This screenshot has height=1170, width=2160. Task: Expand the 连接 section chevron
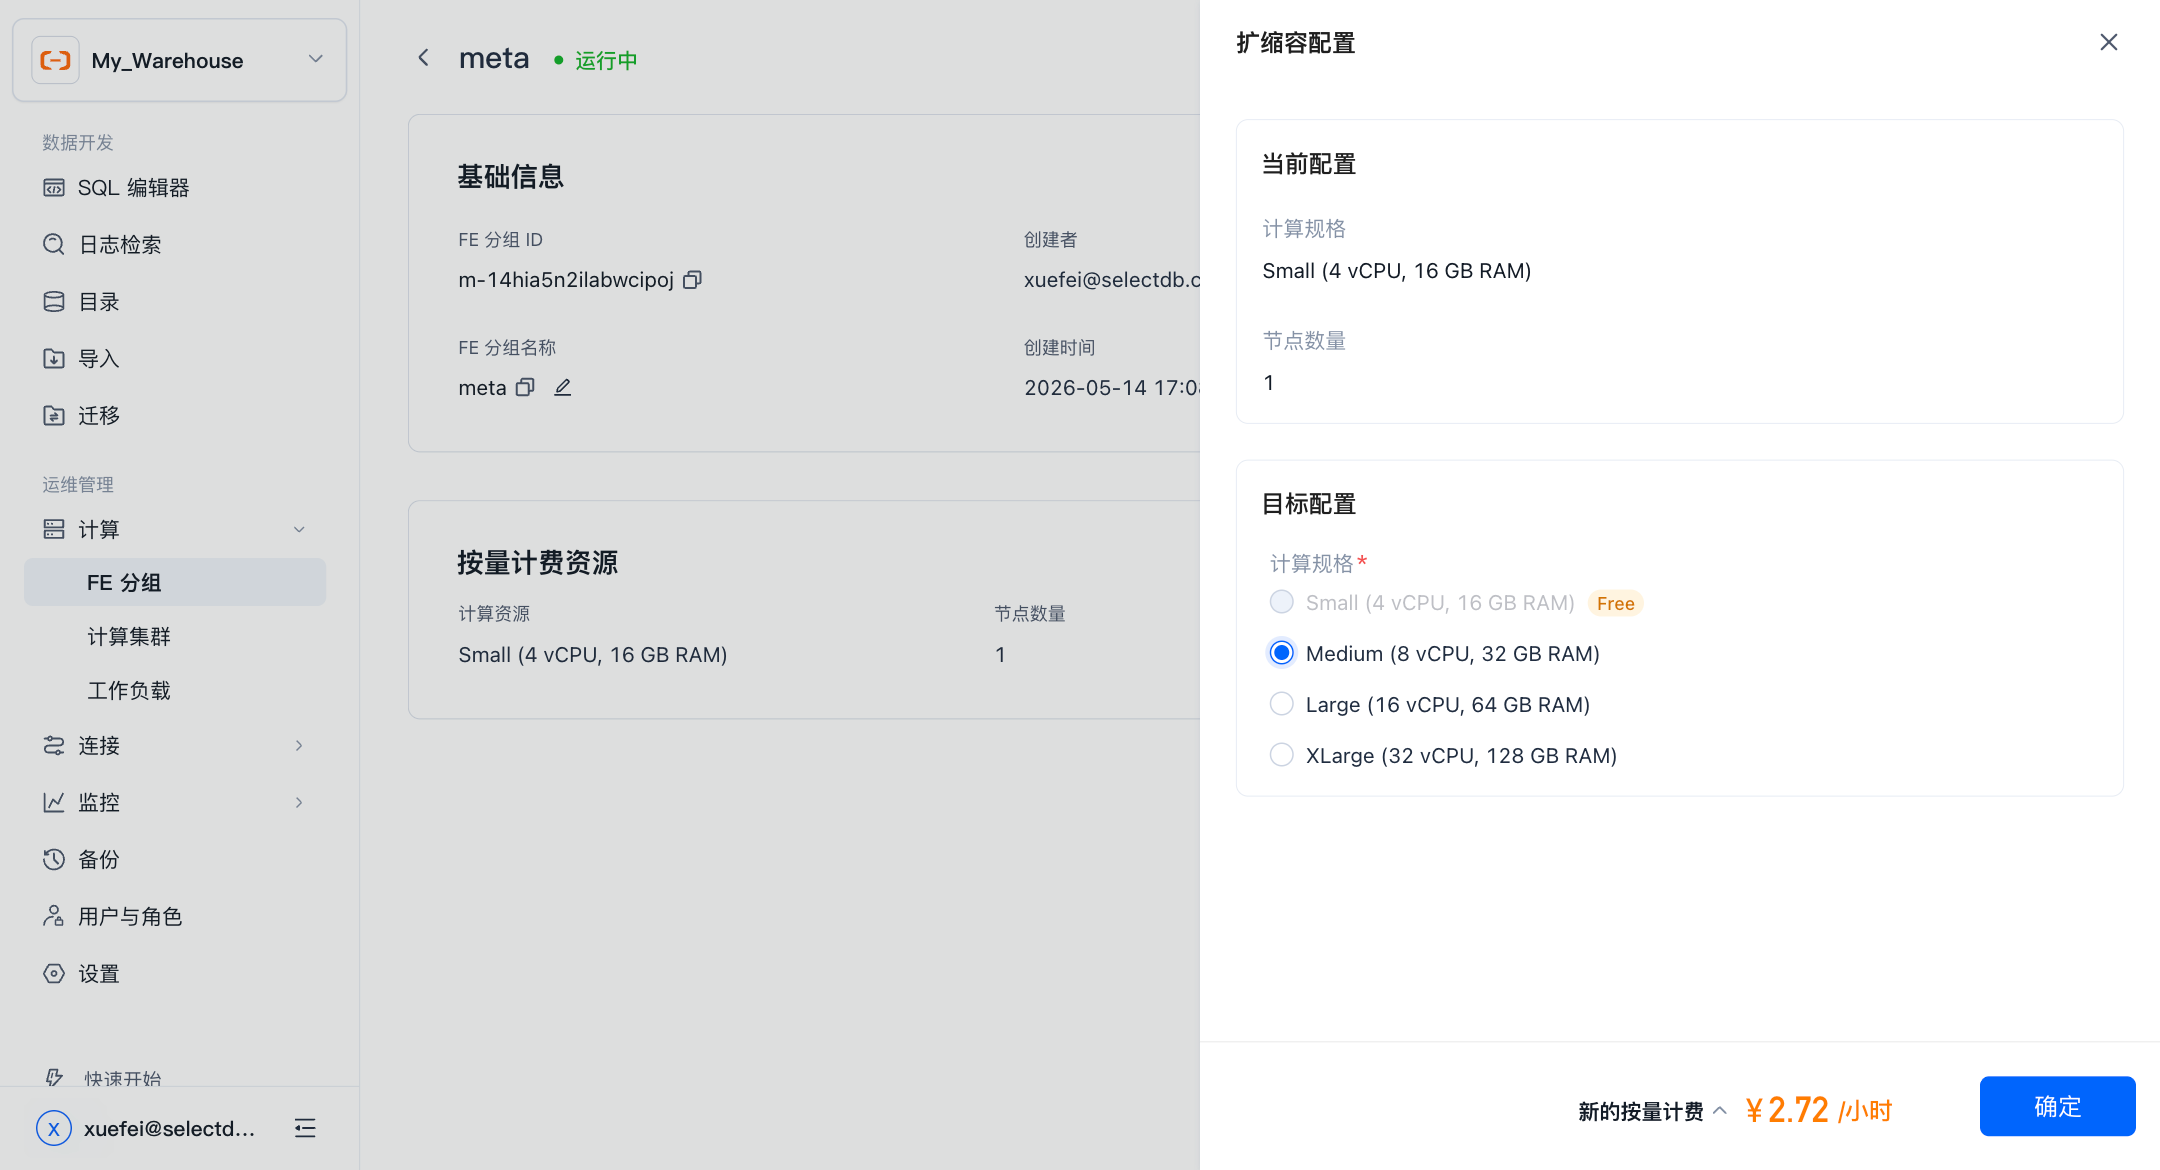pos(299,746)
